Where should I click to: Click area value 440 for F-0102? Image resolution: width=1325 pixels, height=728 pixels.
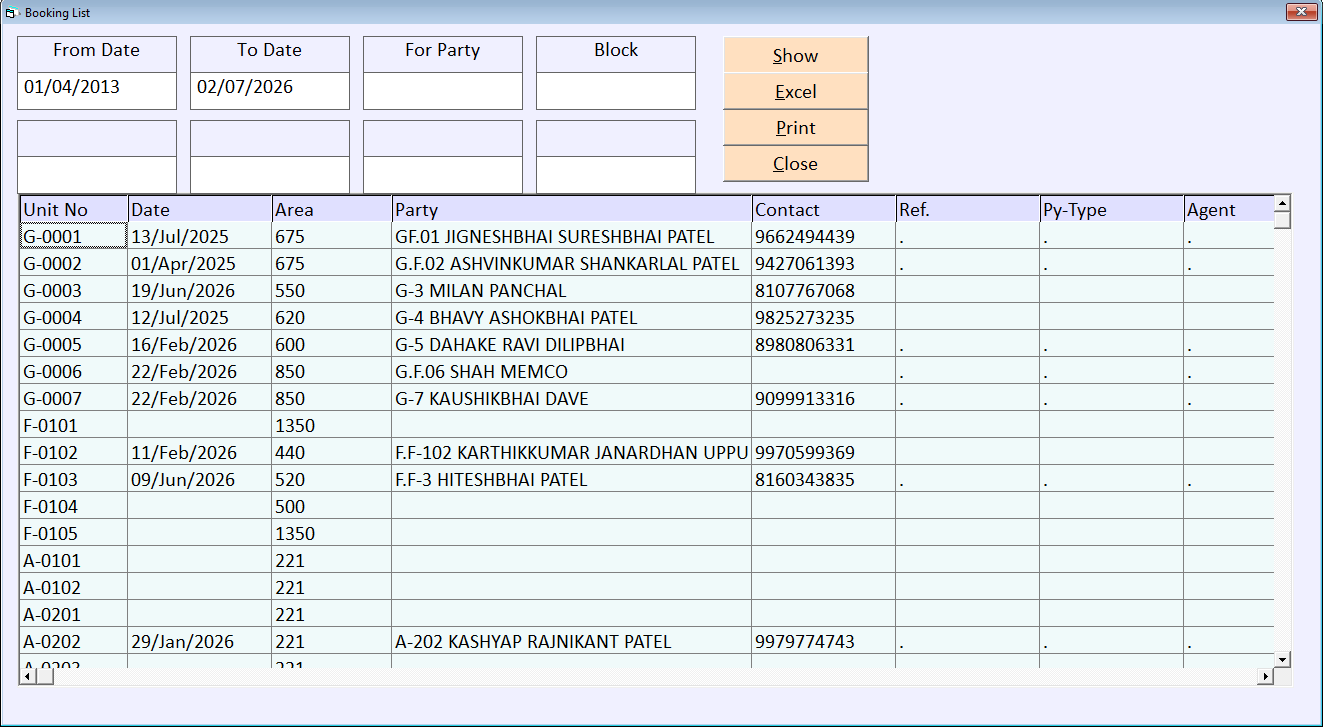tap(332, 453)
